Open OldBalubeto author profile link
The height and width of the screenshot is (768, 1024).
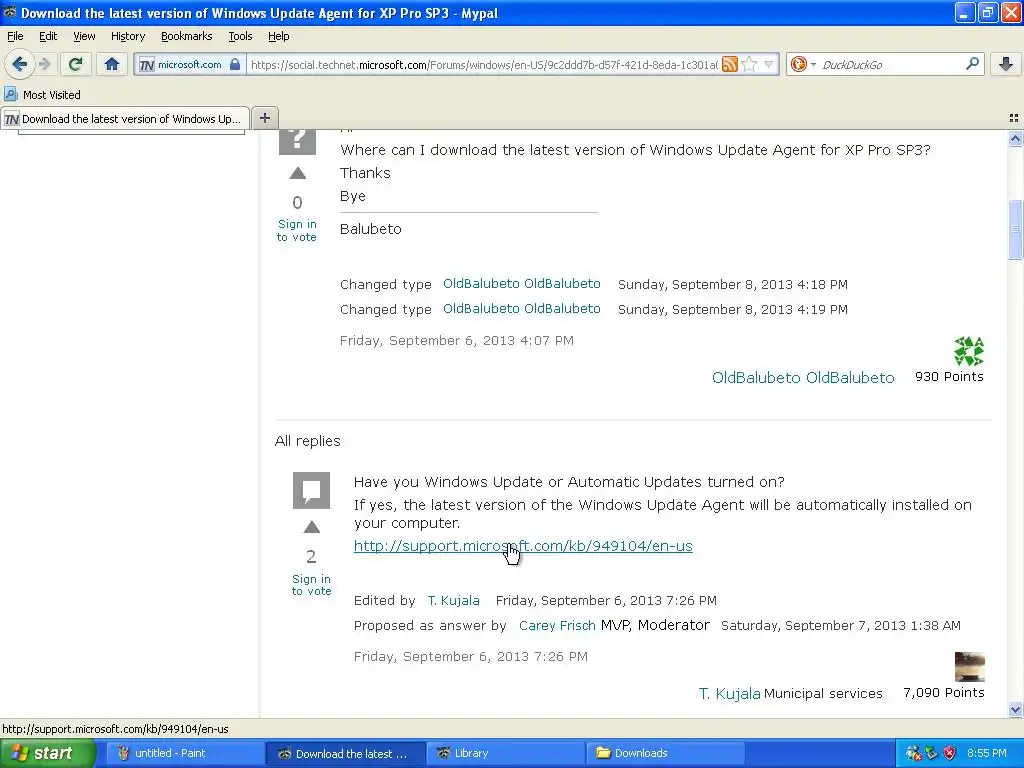click(803, 377)
